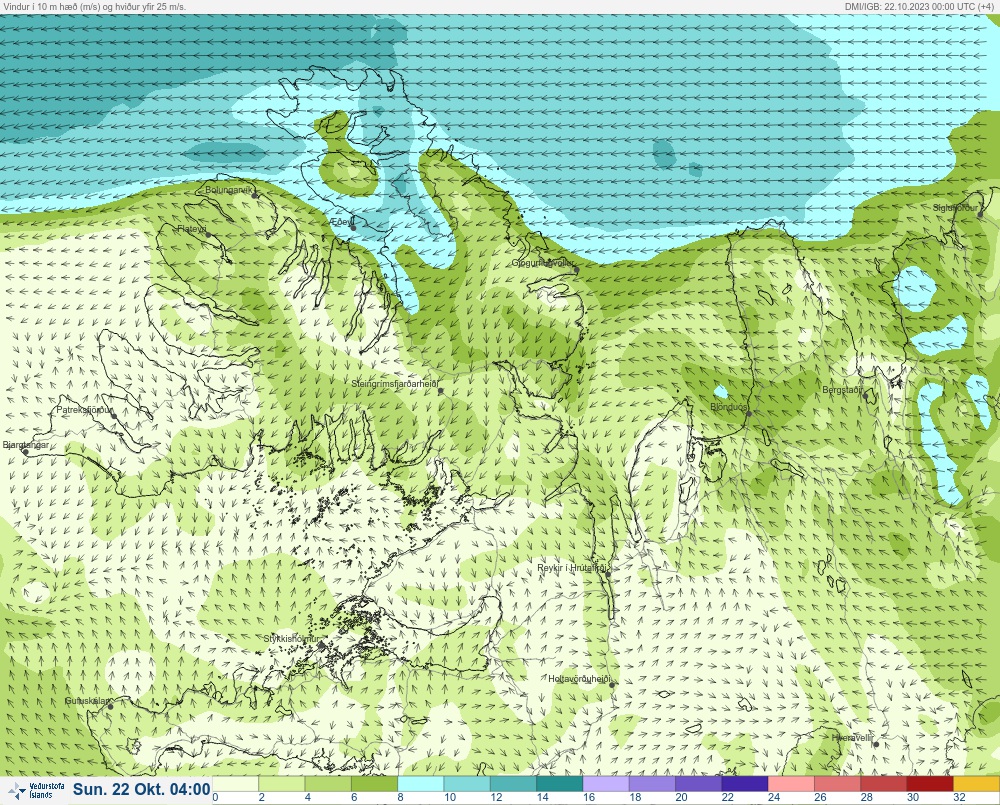Click the legend value '8'
This screenshot has width=1000, height=805.
(401, 797)
